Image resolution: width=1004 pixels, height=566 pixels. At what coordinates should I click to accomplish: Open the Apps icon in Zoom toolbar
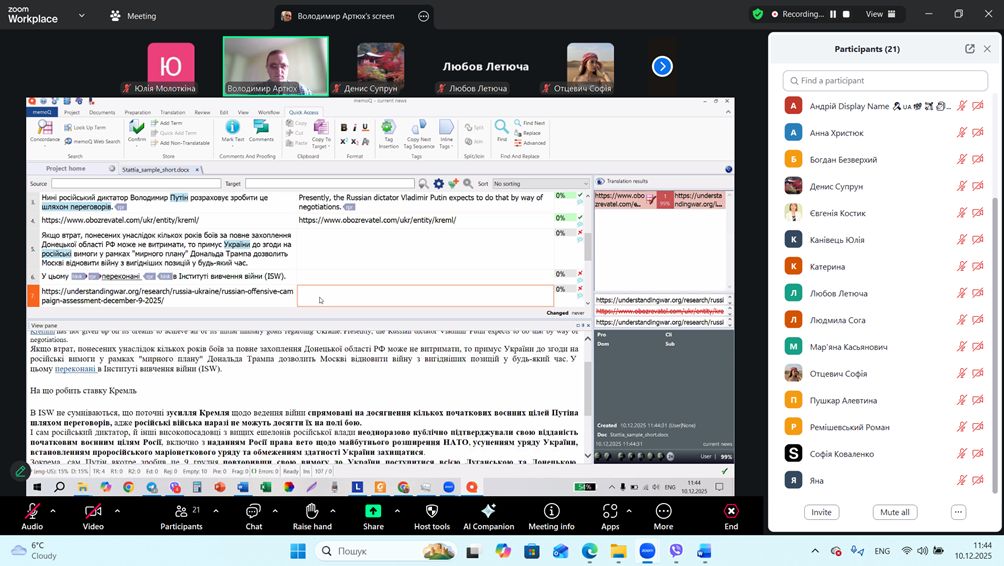(x=610, y=510)
